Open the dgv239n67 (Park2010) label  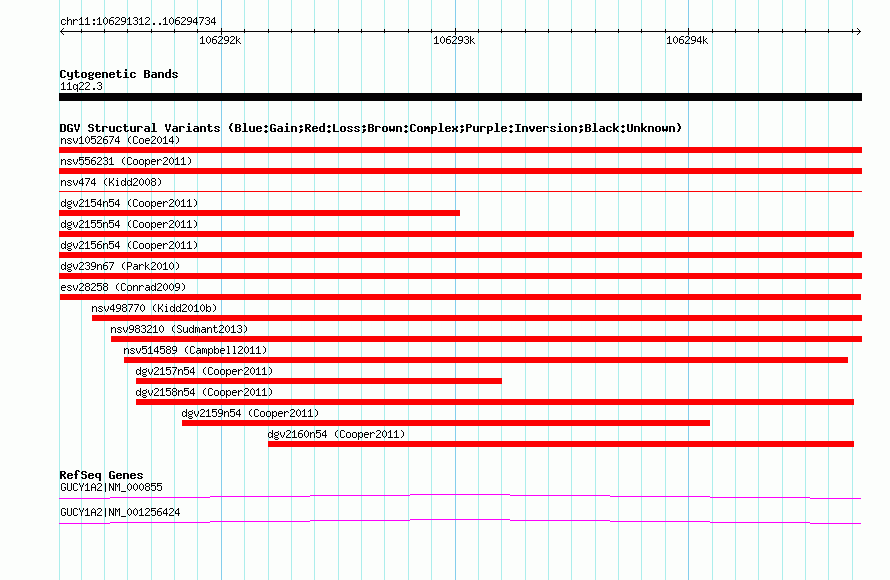coord(120,266)
